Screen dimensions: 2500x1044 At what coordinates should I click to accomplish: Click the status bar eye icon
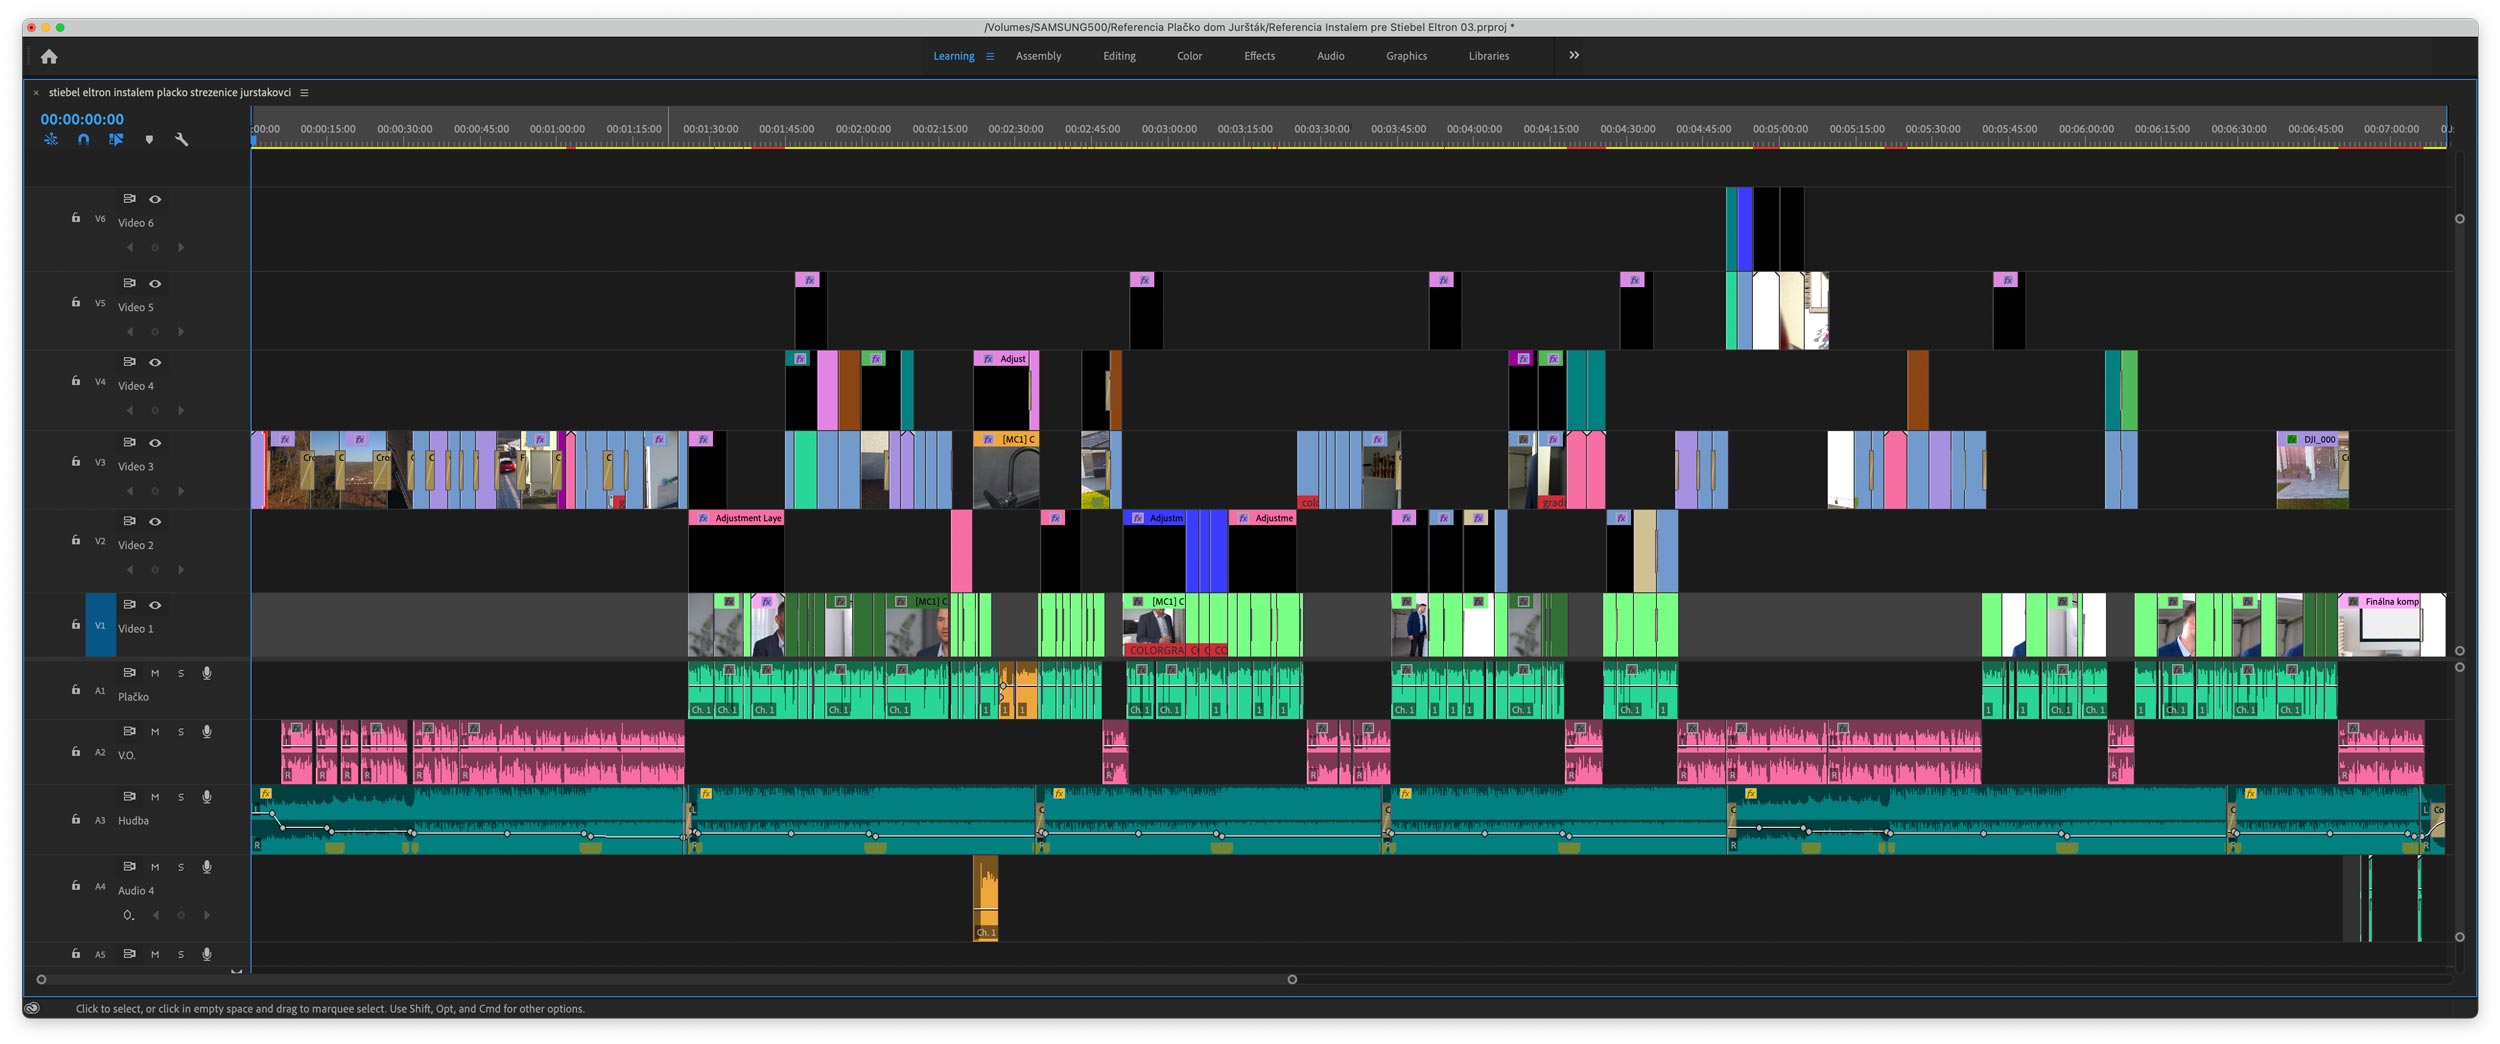[x=32, y=1008]
